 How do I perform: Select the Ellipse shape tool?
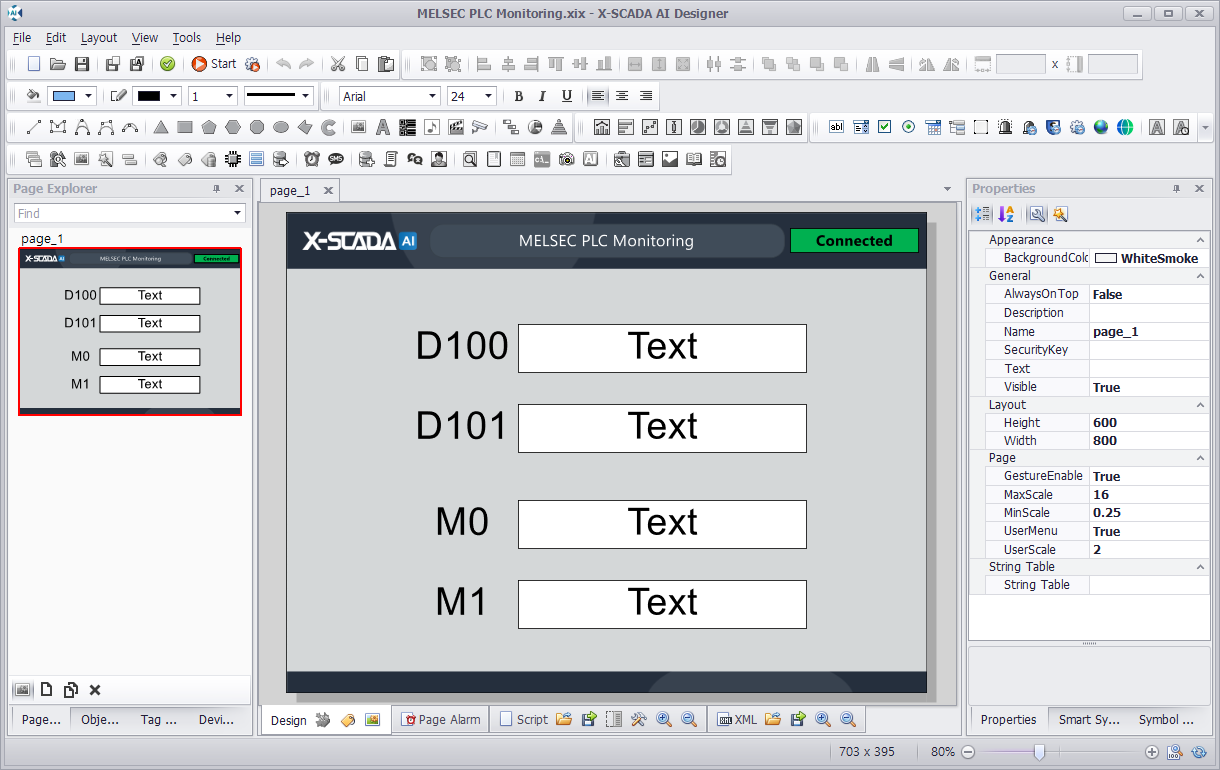point(281,127)
